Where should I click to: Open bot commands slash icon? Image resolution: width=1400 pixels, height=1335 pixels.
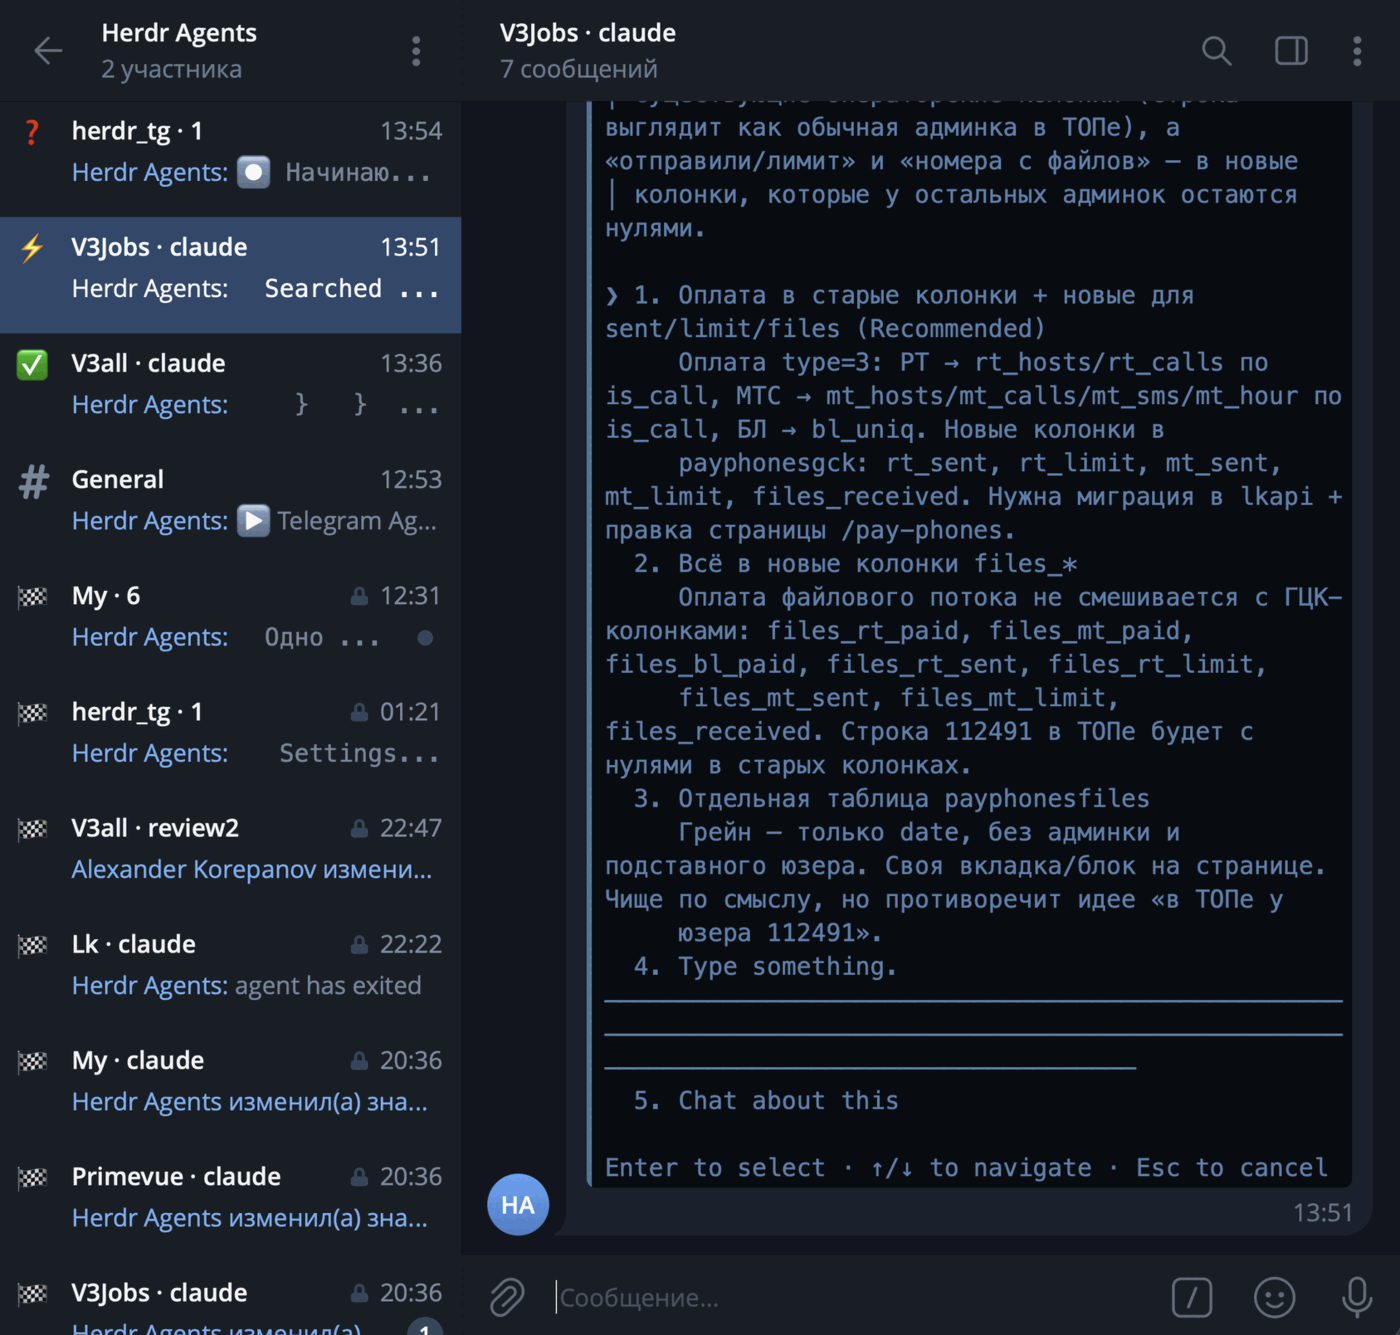[1192, 1297]
